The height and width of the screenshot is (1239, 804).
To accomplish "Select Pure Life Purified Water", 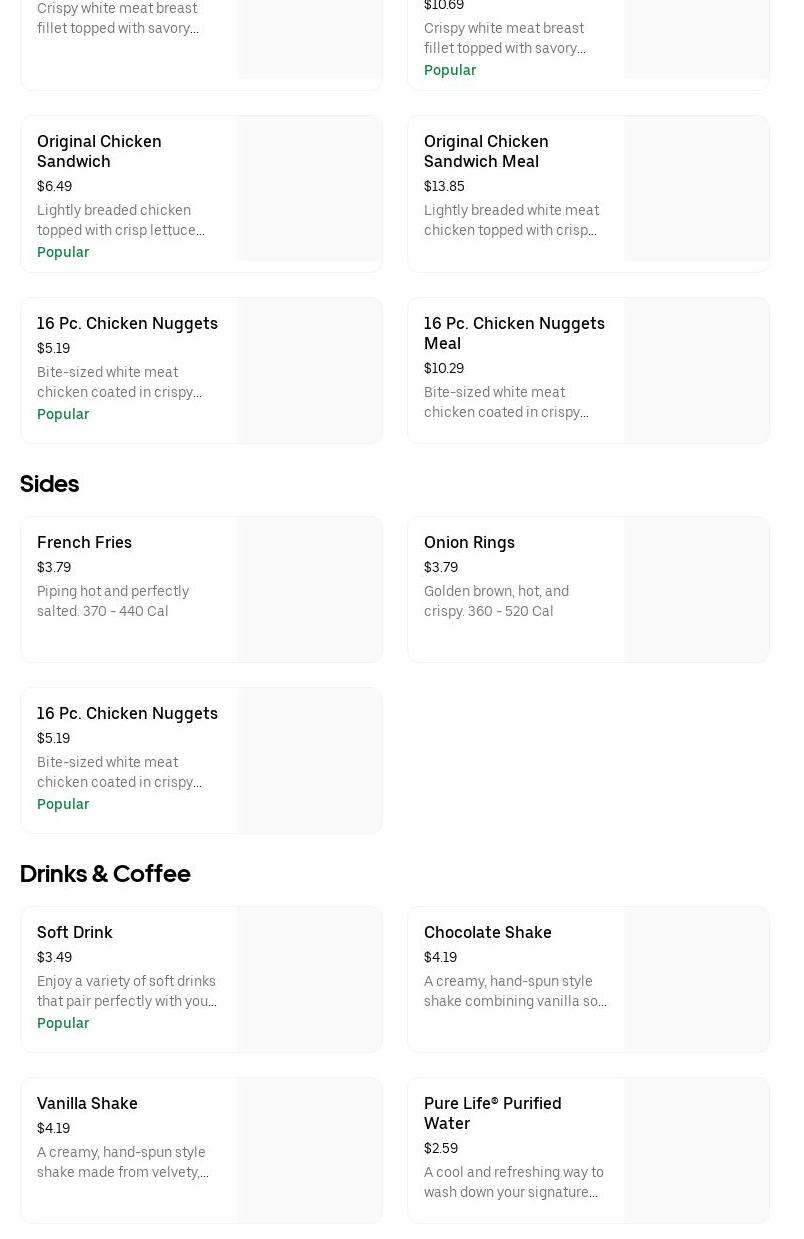I will click(x=492, y=1113).
